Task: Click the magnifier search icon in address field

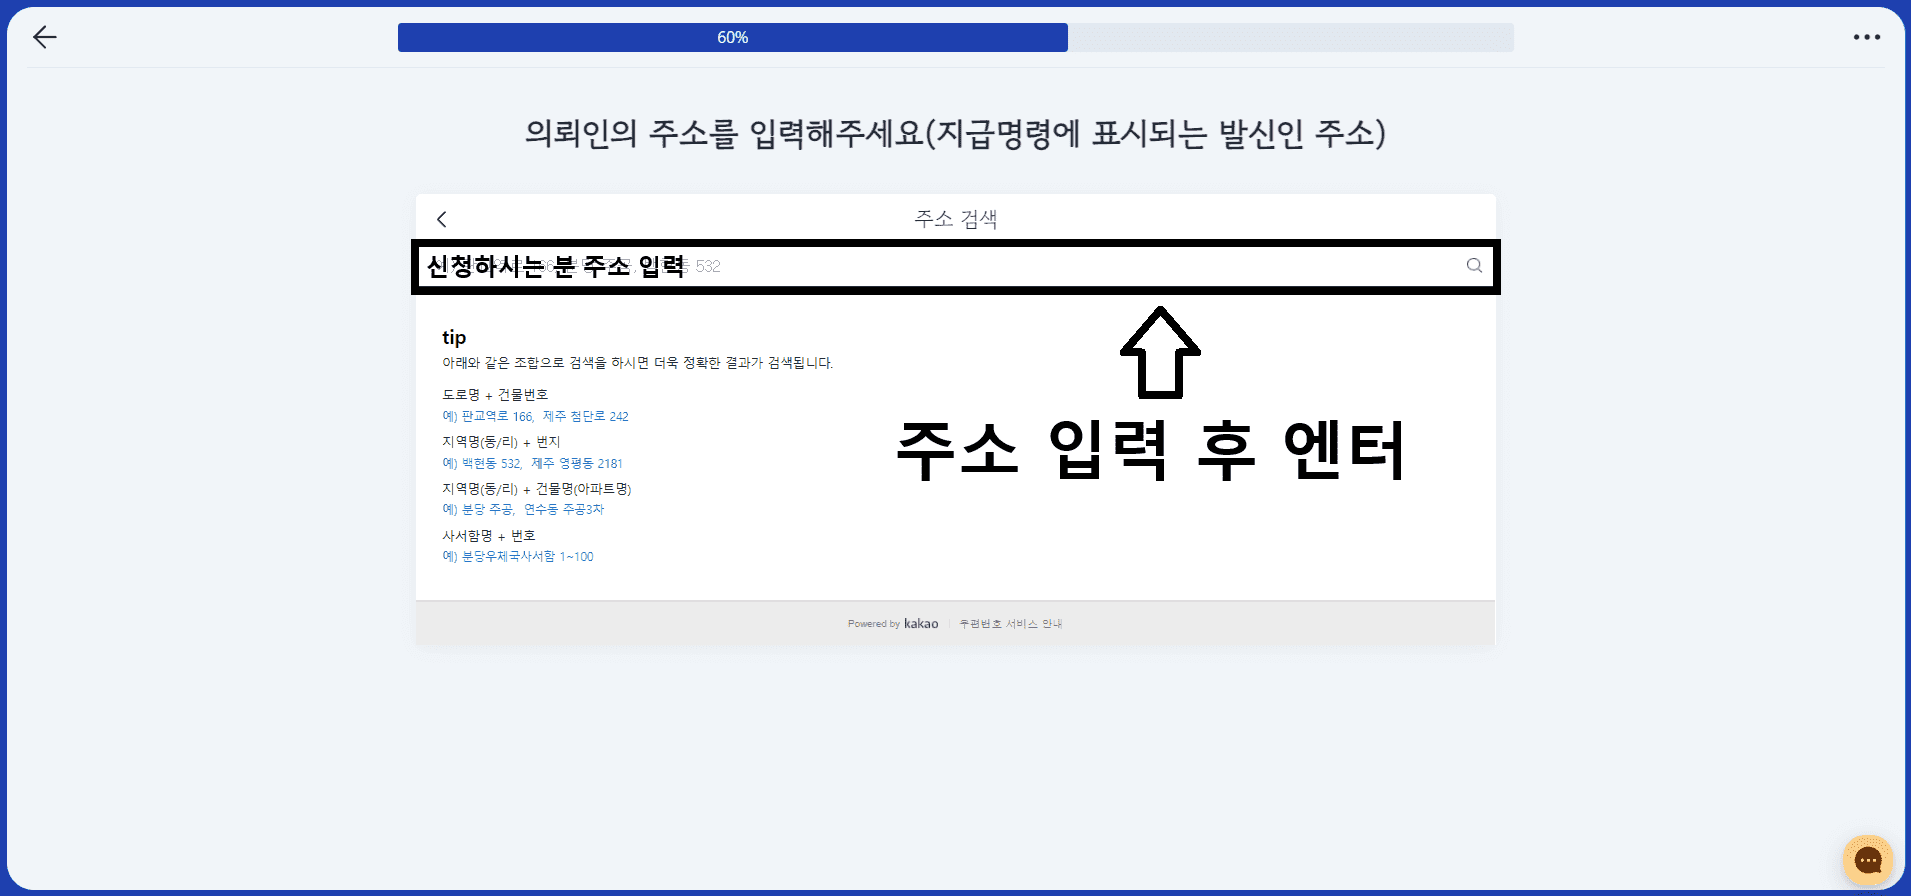Action: [1474, 265]
